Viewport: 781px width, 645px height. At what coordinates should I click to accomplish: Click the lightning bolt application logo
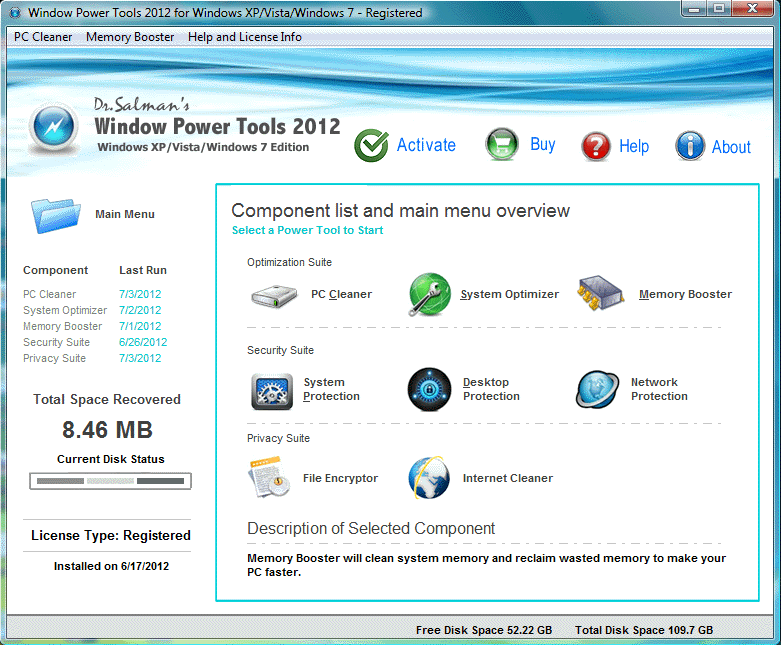coord(54,127)
